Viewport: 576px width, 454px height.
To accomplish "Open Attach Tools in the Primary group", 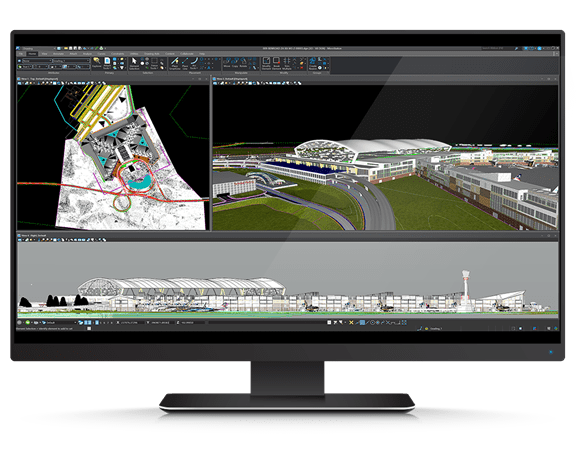I will pos(107,63).
